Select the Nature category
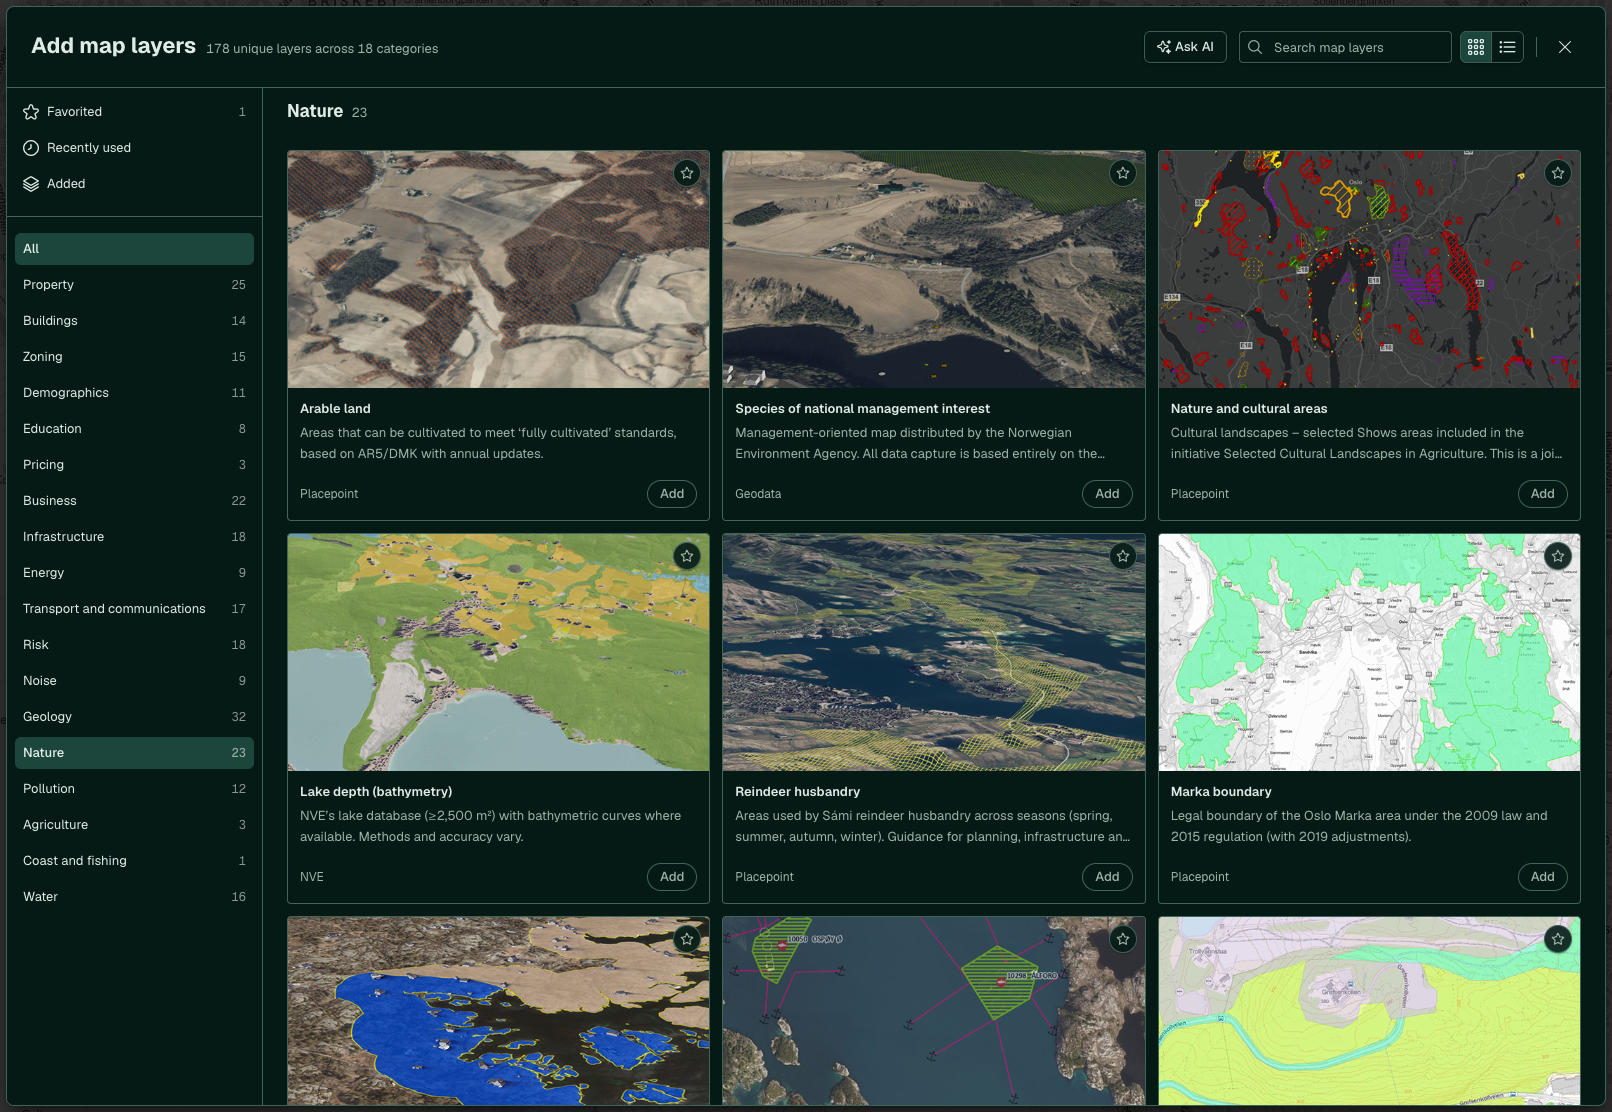 134,753
